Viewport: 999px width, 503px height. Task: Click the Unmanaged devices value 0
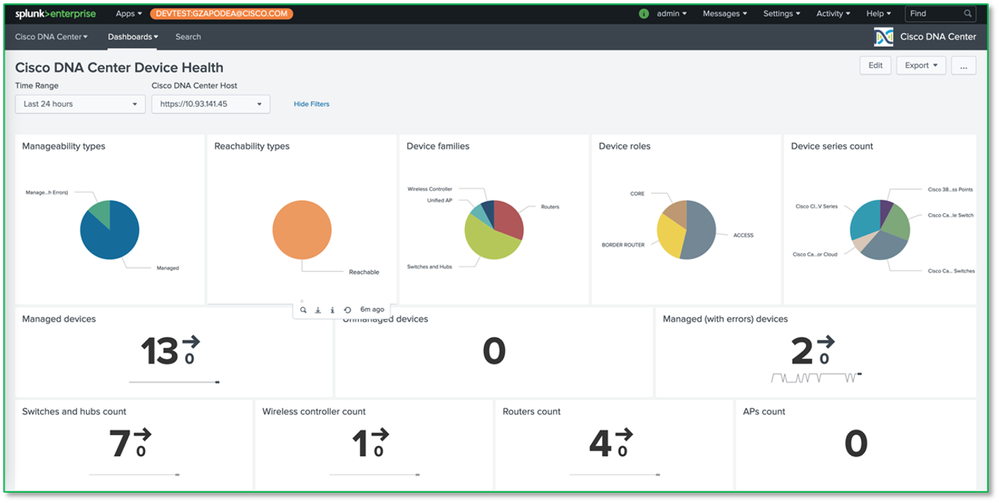pos(494,351)
